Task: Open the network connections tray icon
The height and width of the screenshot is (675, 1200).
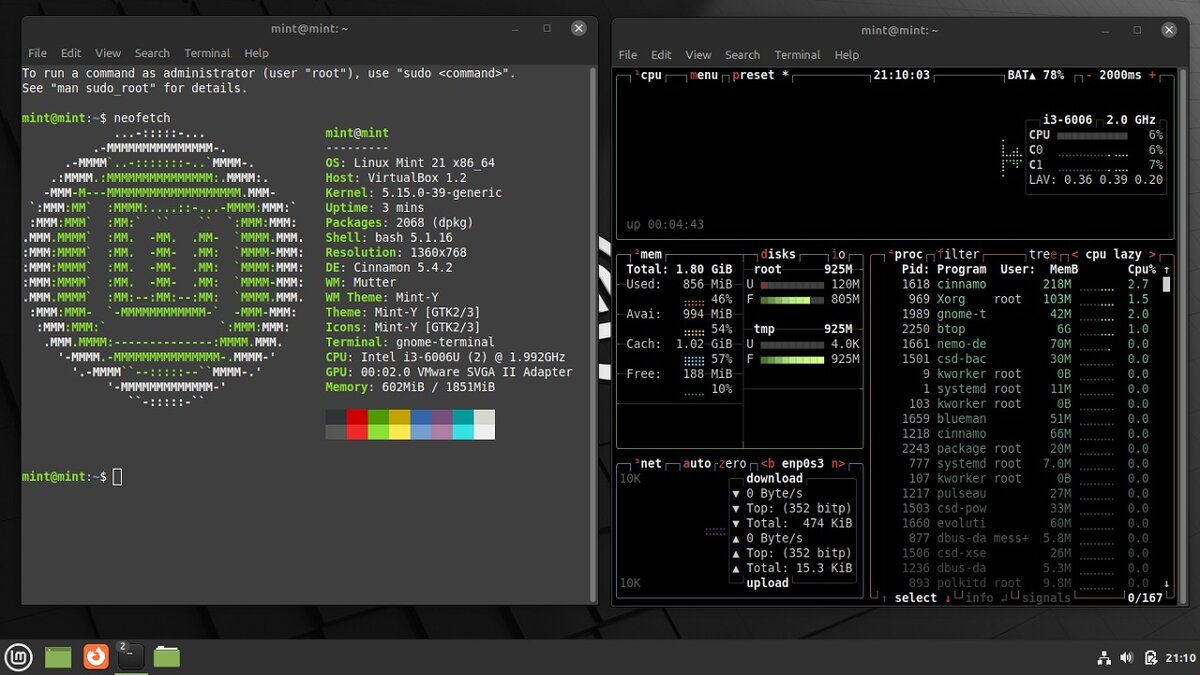Action: pyautogui.click(x=1105, y=658)
